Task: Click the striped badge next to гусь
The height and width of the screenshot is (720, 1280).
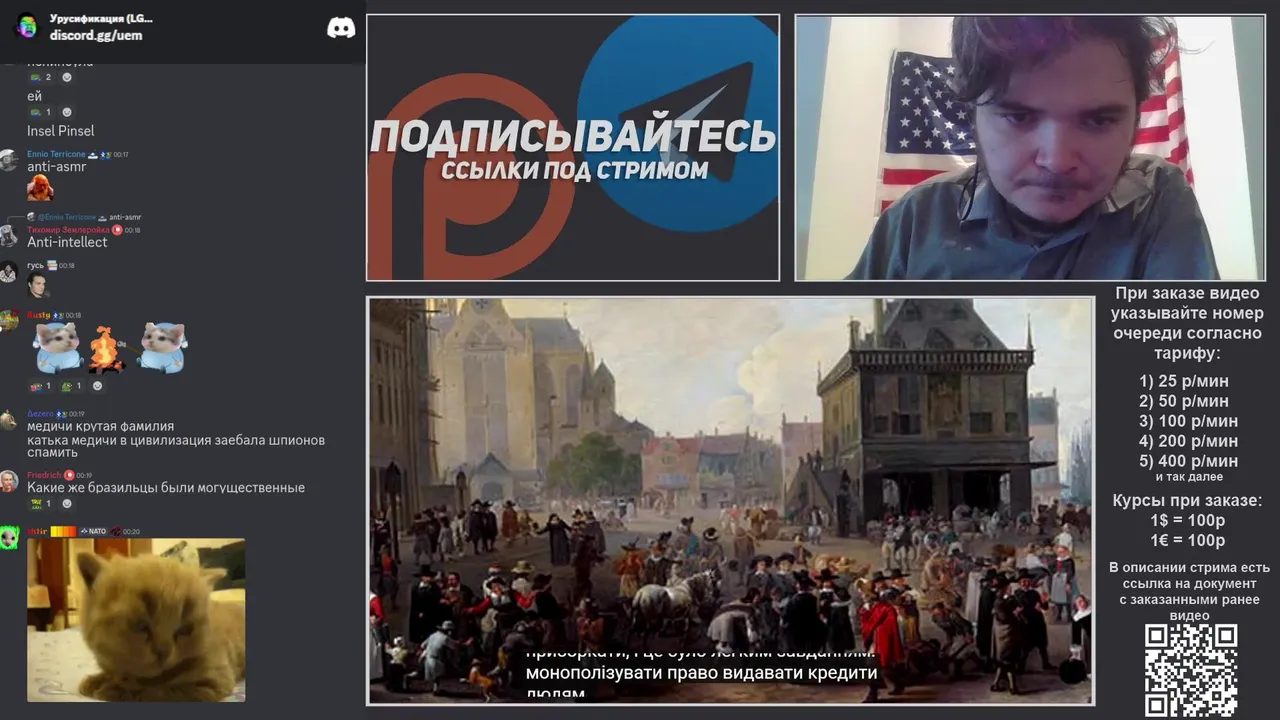Action: pos(52,266)
